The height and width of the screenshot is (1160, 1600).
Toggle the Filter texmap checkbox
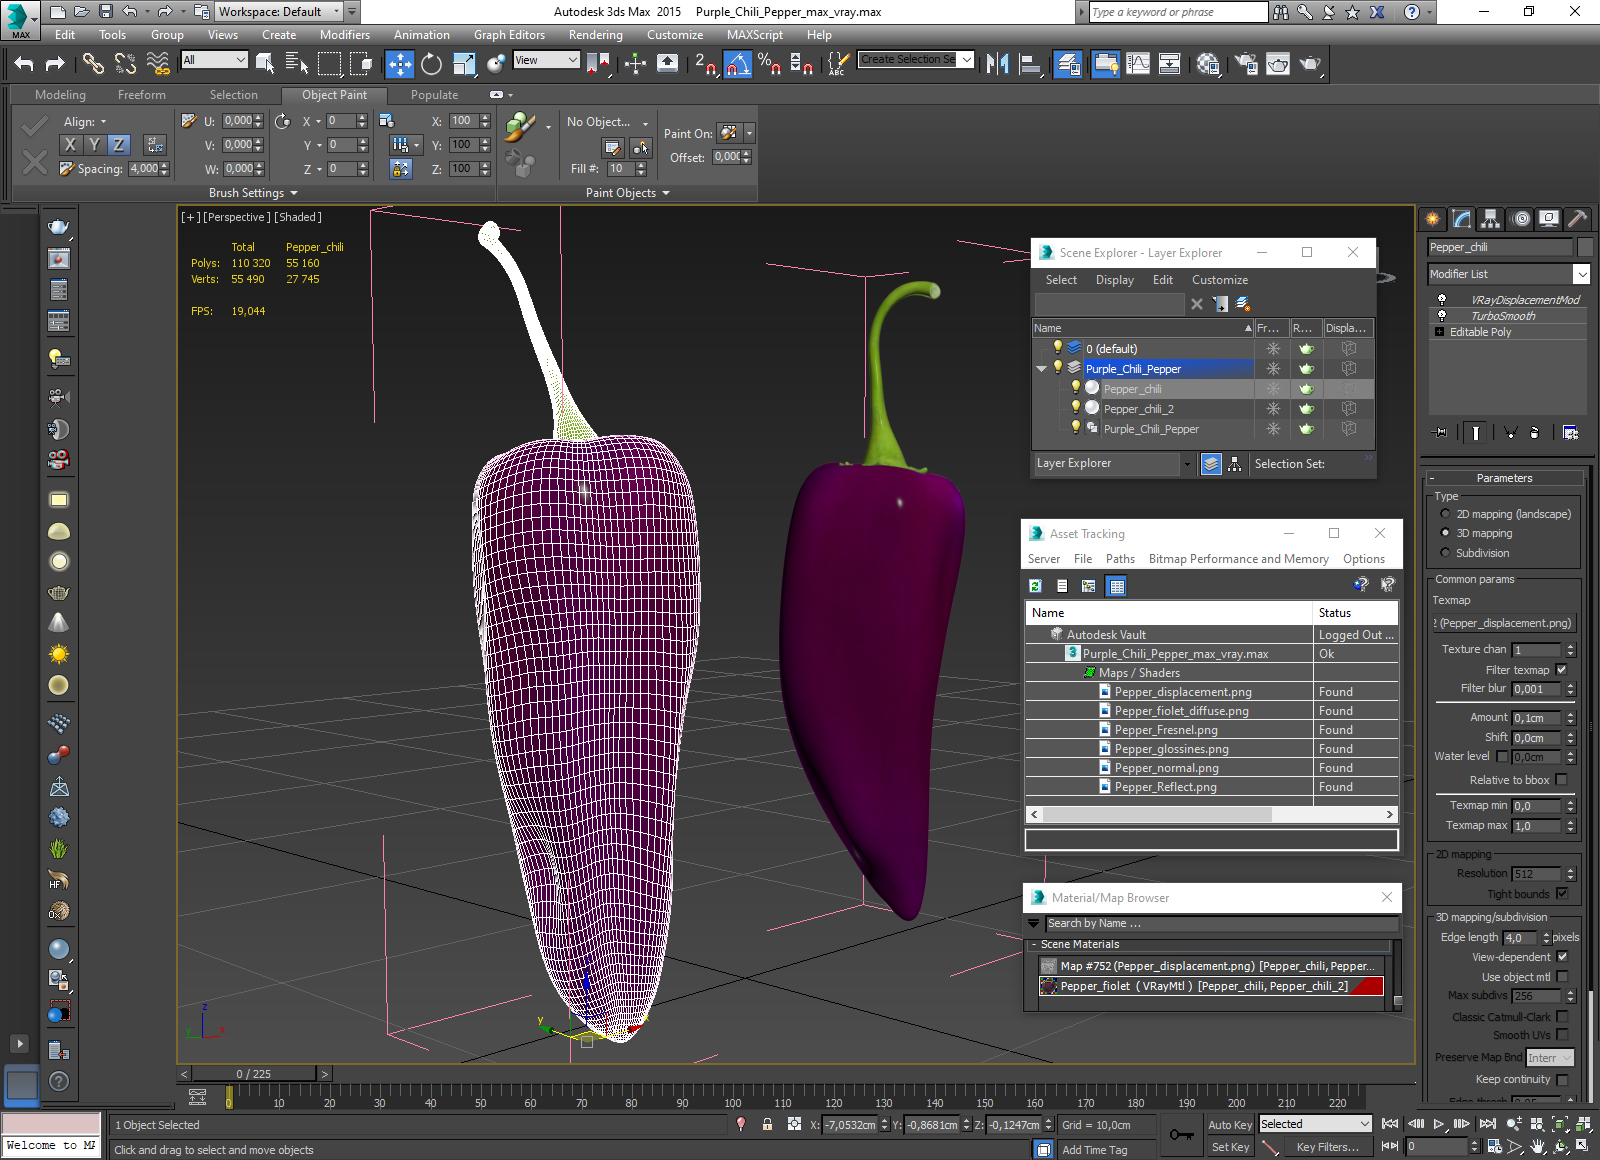[1562, 670]
